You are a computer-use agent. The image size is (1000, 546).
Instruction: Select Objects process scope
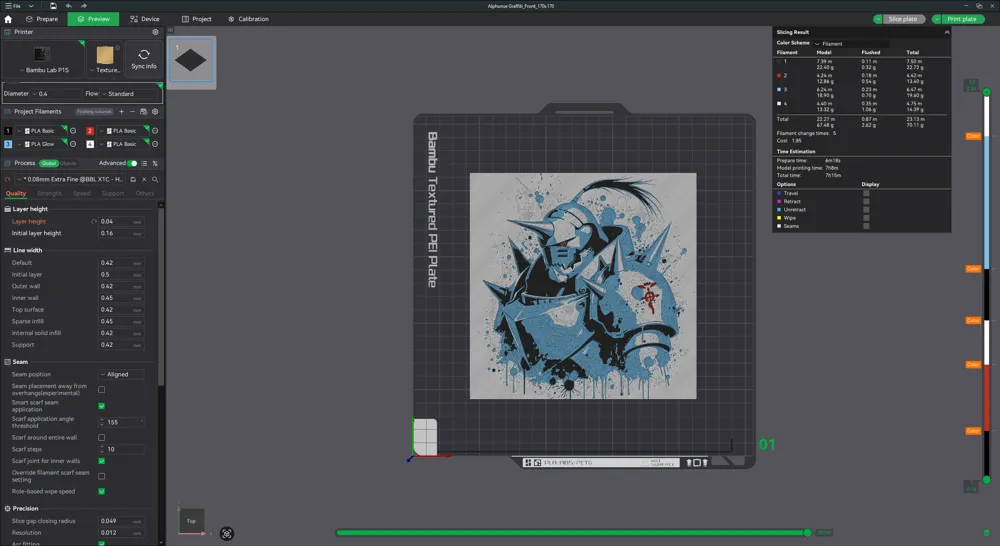pos(68,163)
